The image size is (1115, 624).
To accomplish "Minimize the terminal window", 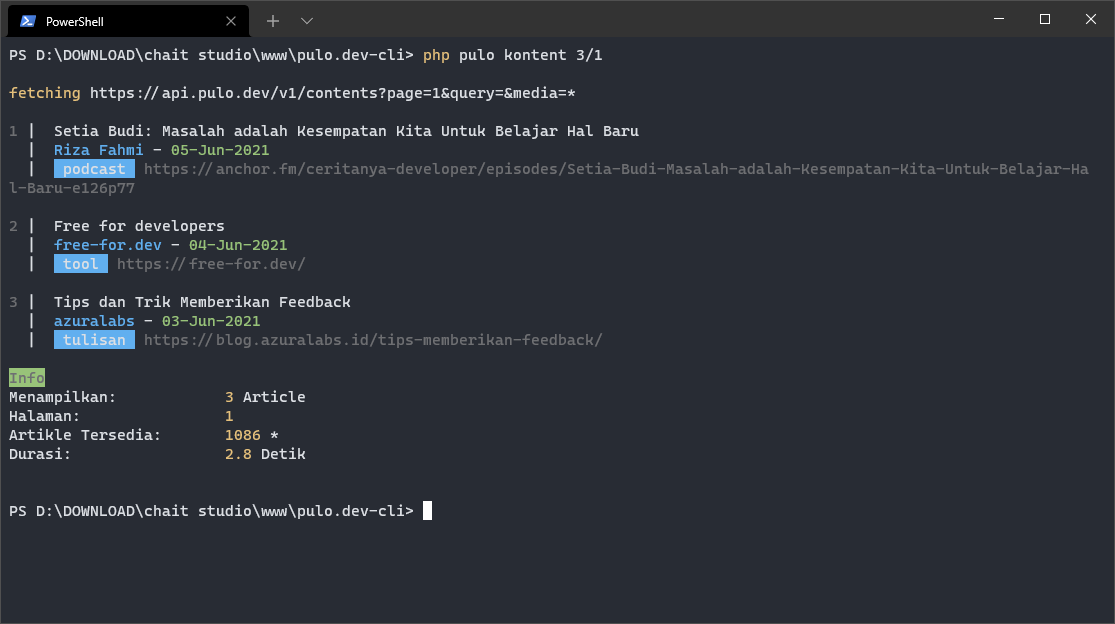I will [x=999, y=19].
